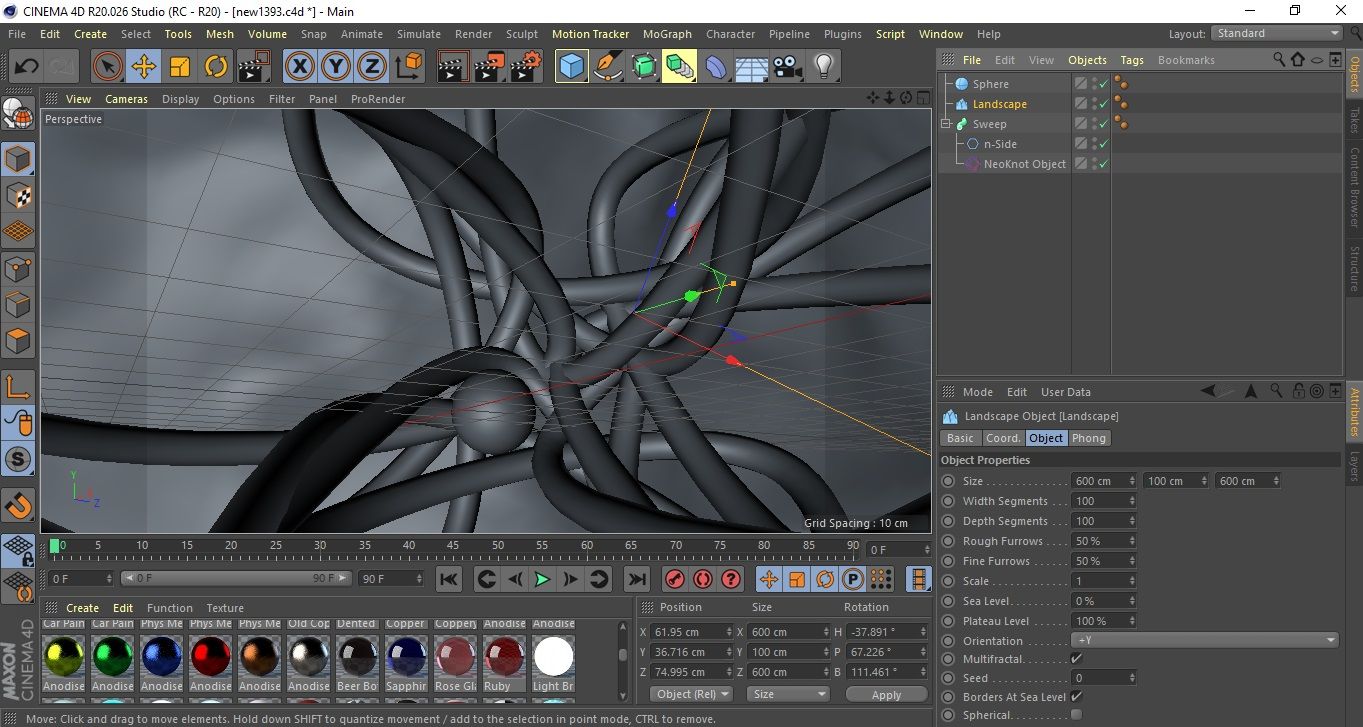Click Render View clapperboard icon
The height and width of the screenshot is (727, 1363).
[x=454, y=67]
